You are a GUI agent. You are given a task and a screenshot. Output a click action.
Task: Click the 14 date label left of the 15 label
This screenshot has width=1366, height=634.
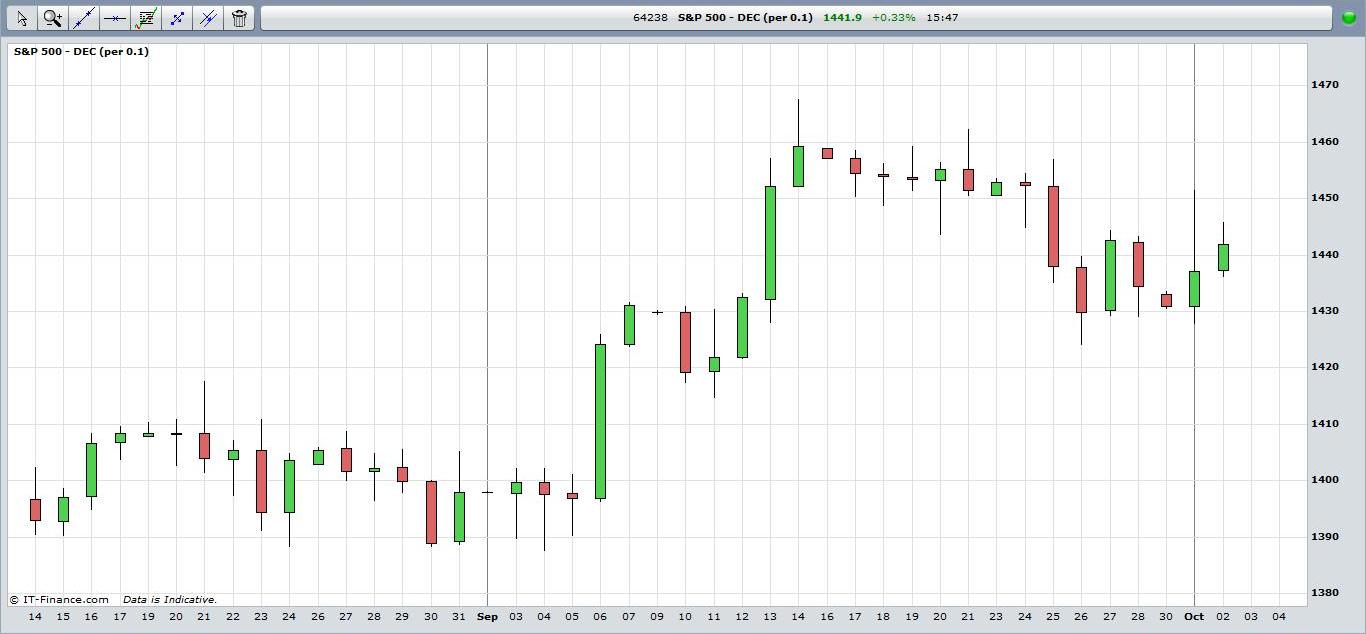click(35, 617)
